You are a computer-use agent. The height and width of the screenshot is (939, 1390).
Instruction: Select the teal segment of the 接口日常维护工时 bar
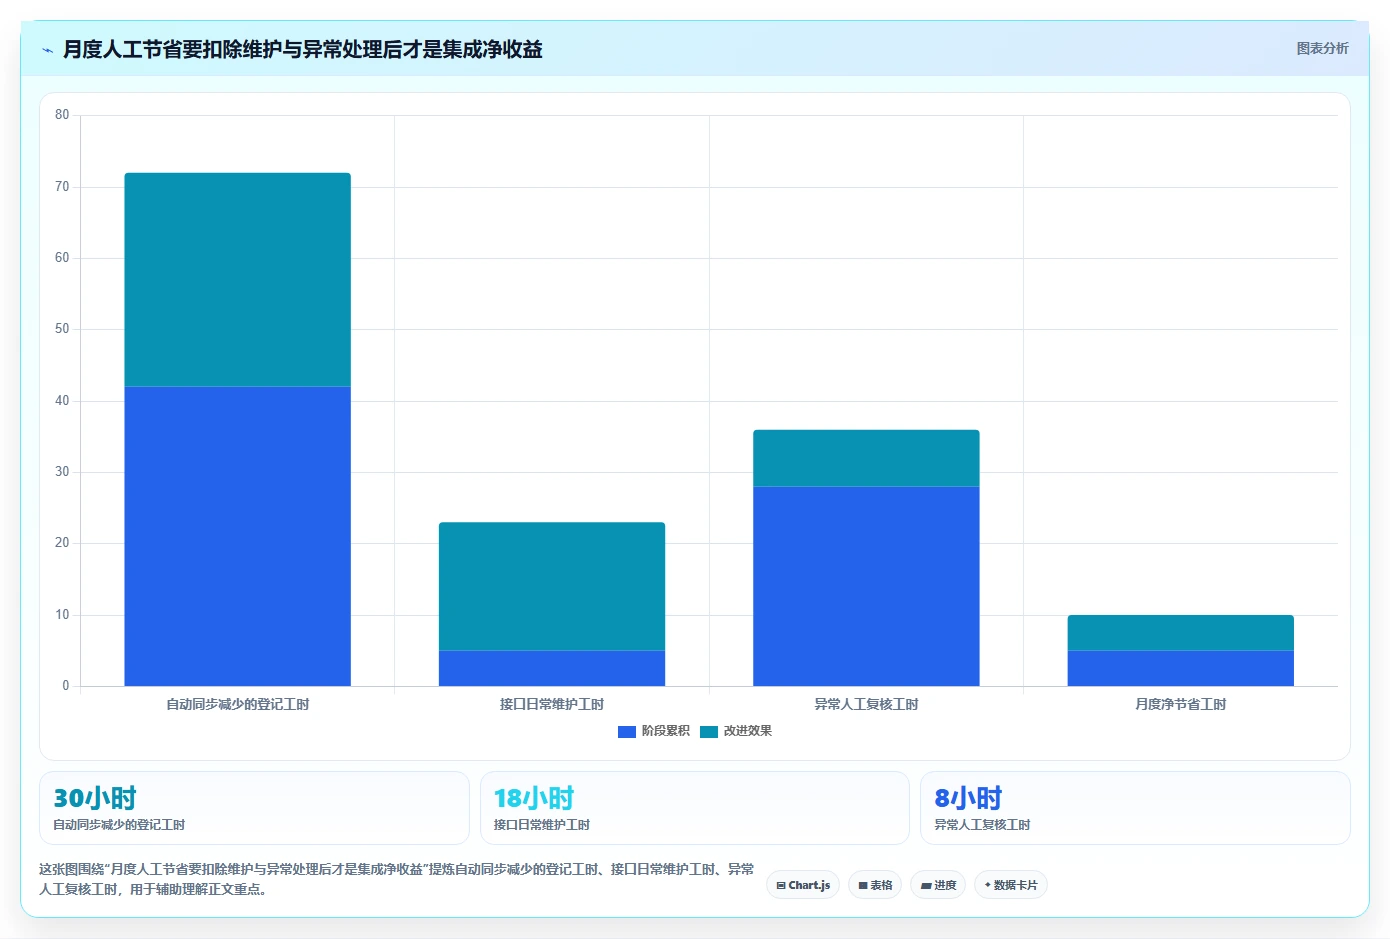552,586
